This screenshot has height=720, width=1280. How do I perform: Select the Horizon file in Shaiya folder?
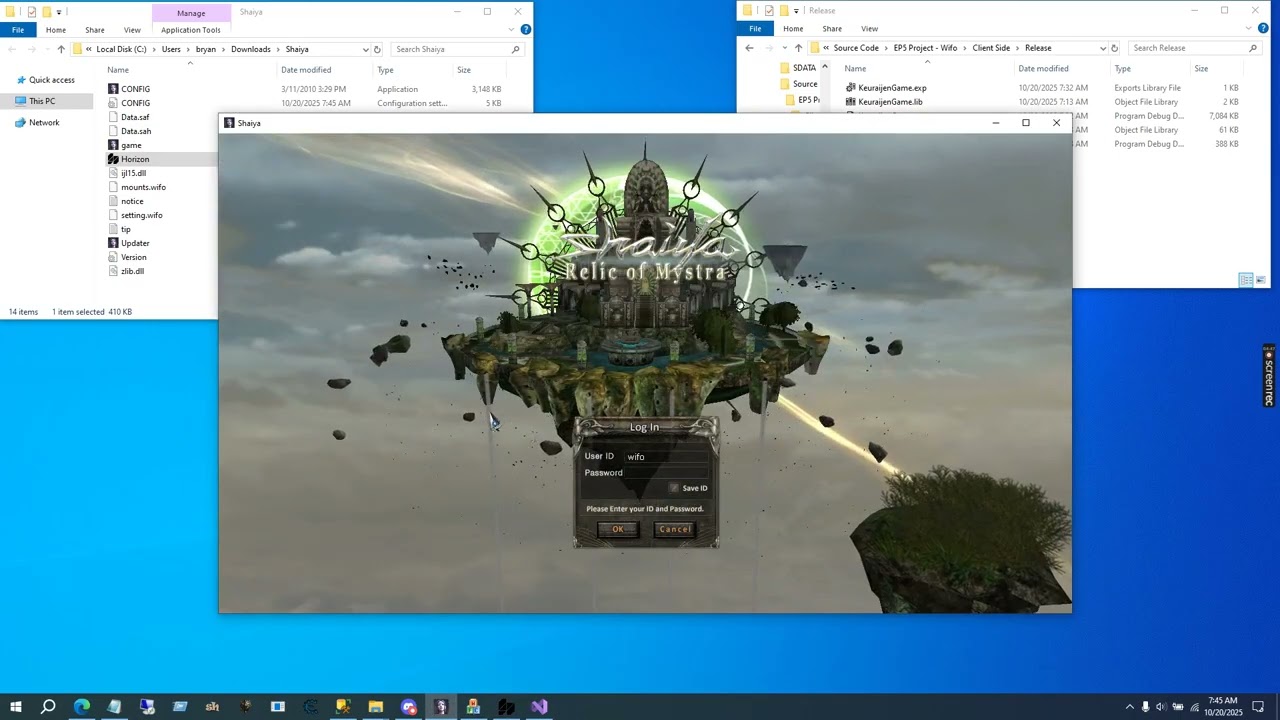coord(135,159)
